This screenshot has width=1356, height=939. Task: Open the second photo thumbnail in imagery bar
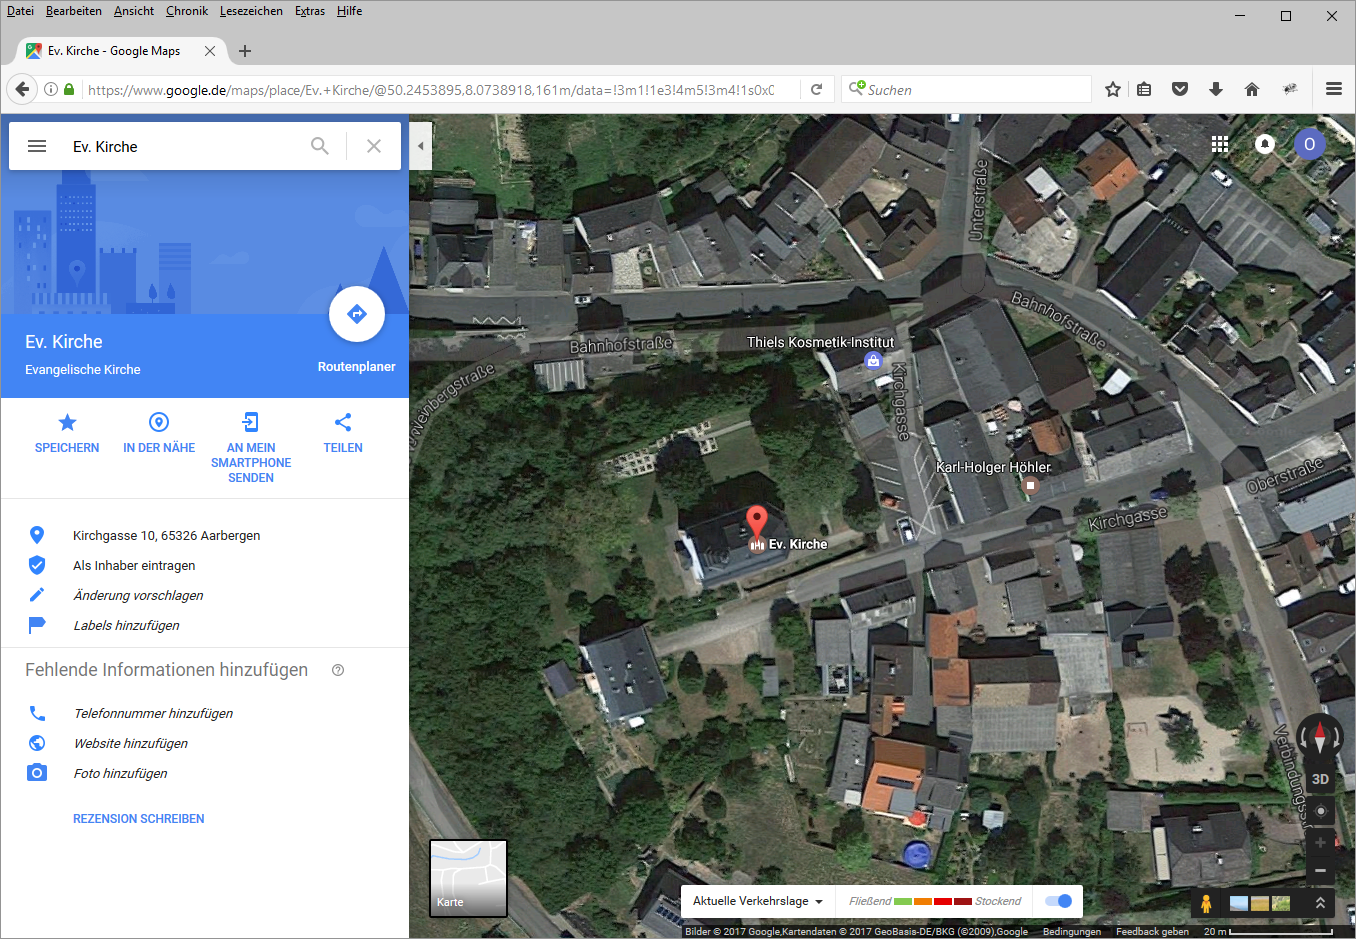(1260, 903)
